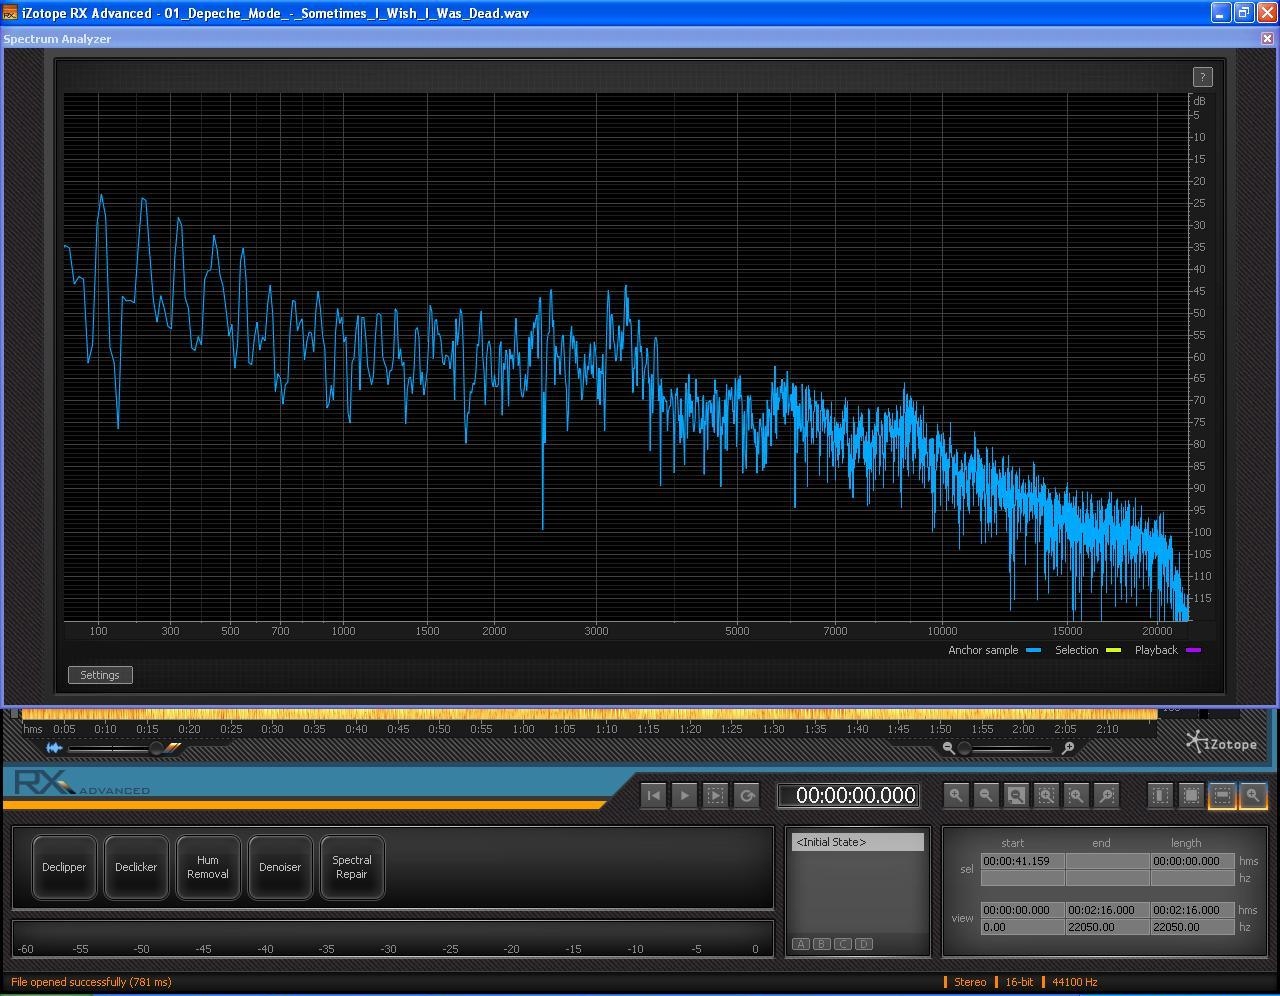Click view end frequency field 22050.00
The width and height of the screenshot is (1280, 996).
click(x=1107, y=927)
